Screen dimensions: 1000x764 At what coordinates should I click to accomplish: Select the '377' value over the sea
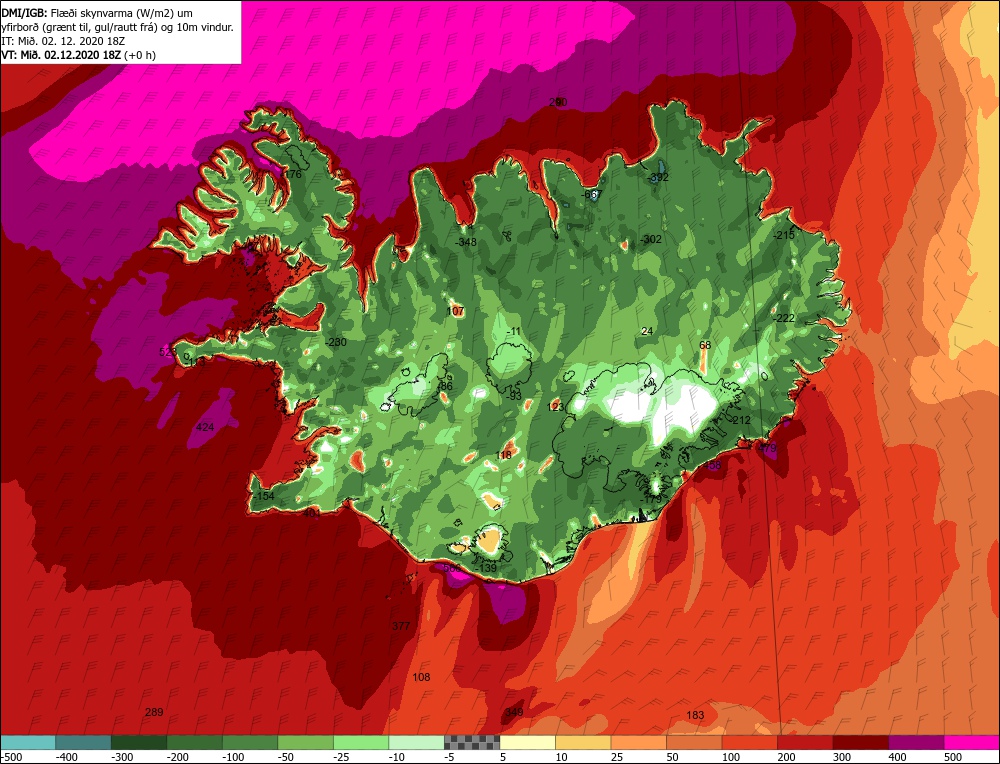pos(401,626)
